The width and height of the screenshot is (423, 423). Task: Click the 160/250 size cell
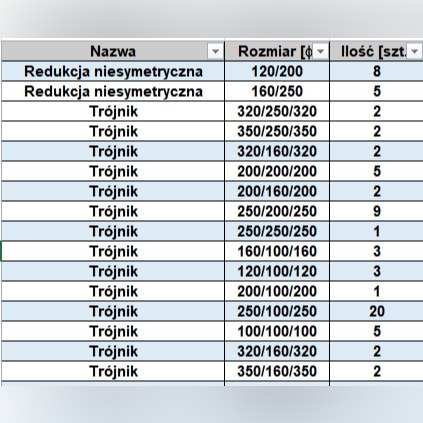click(x=277, y=91)
